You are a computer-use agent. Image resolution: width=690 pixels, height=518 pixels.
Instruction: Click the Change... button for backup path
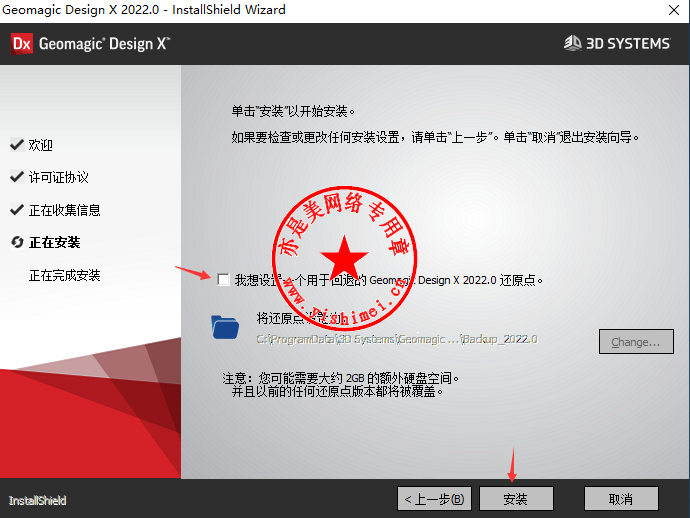[636, 342]
